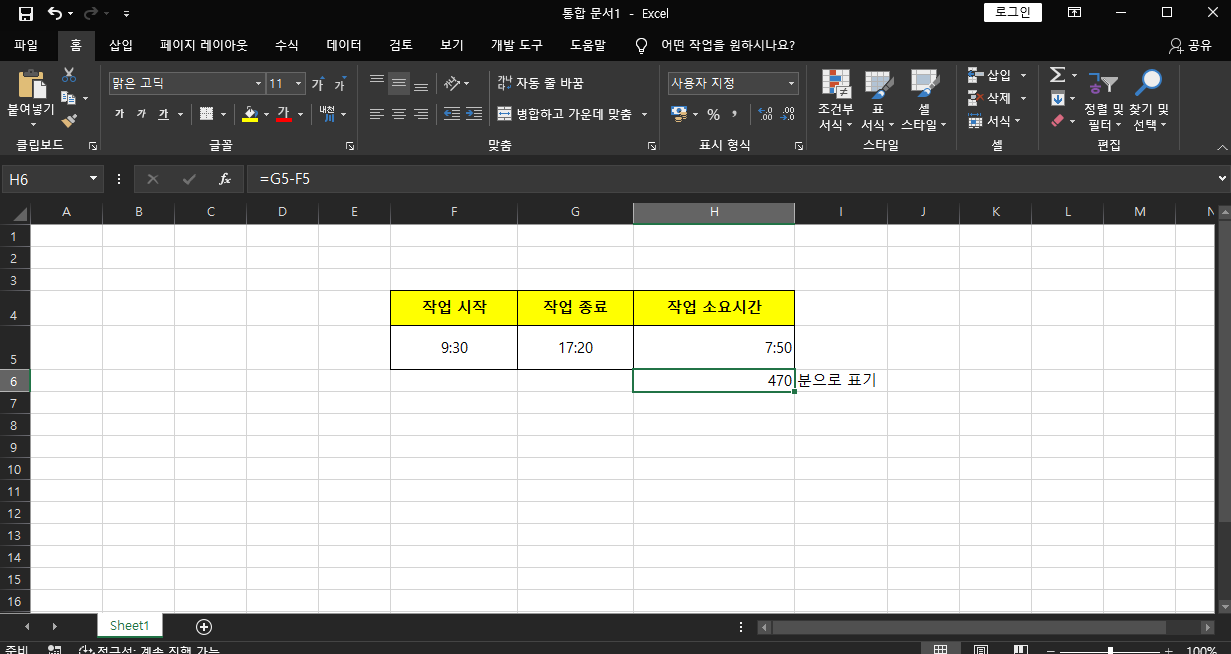Open 셀 스타일 cell styles
The height and width of the screenshot is (654, 1231).
(924, 101)
